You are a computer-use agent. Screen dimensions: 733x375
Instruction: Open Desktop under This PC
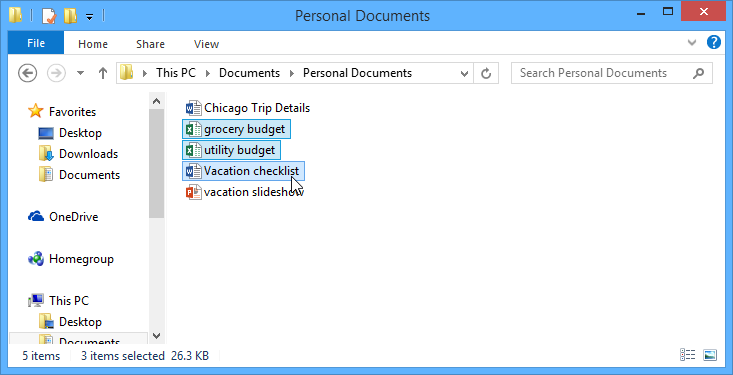point(80,322)
